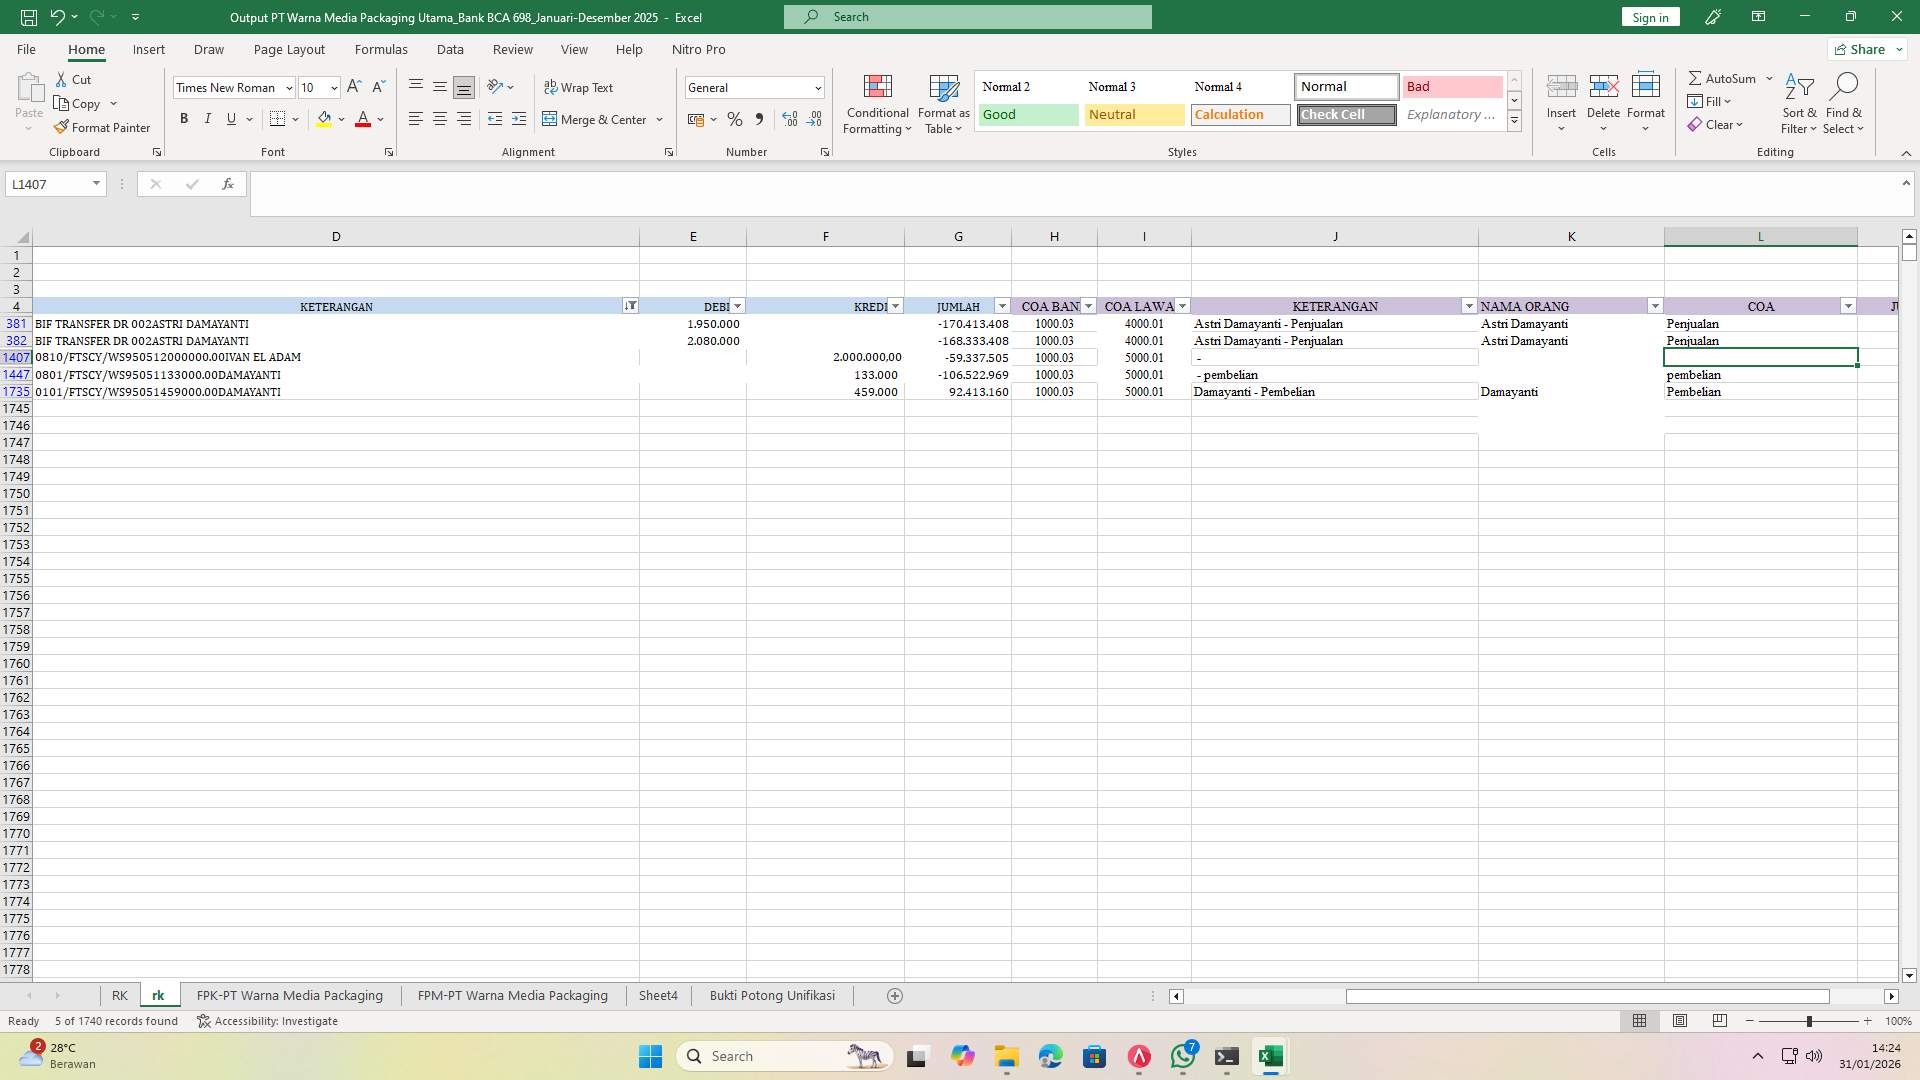Apply Percent number format

tap(735, 119)
